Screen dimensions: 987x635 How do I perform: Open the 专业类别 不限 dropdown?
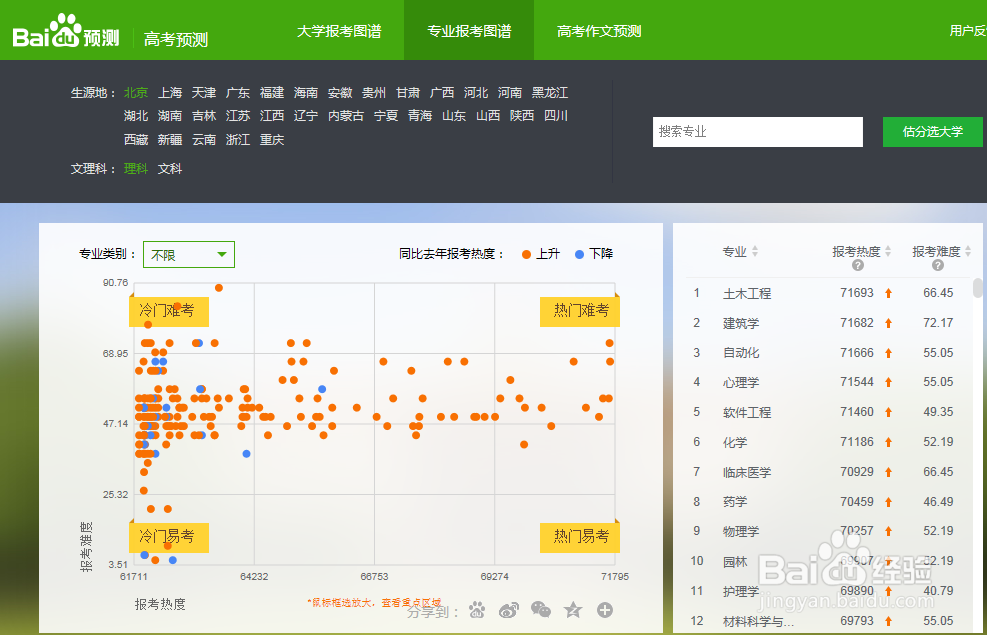click(x=188, y=254)
